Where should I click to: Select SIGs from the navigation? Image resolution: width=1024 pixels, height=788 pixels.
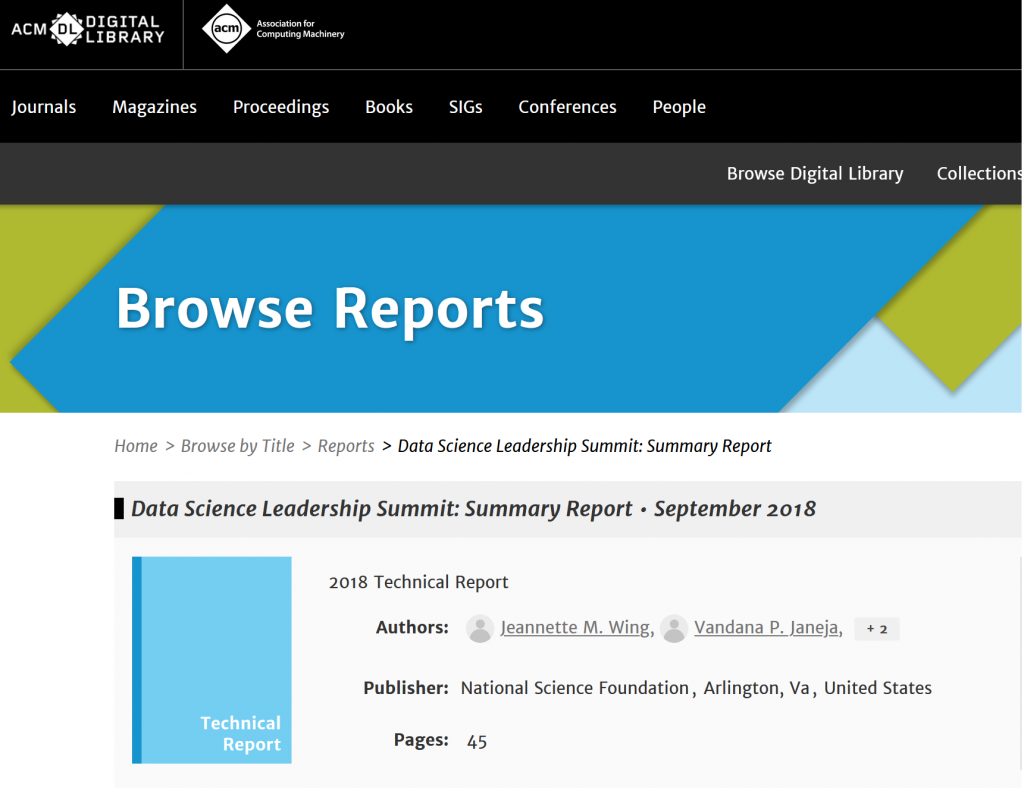point(465,106)
